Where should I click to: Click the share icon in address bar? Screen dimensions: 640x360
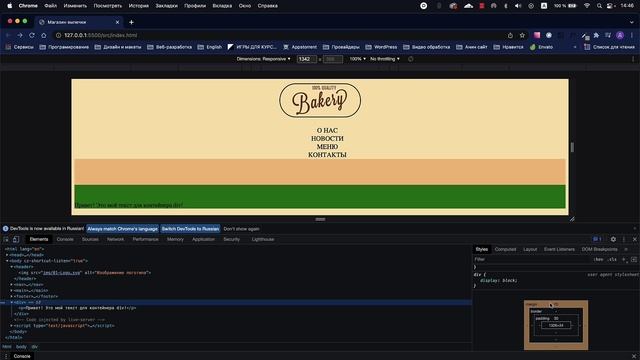[510, 36]
